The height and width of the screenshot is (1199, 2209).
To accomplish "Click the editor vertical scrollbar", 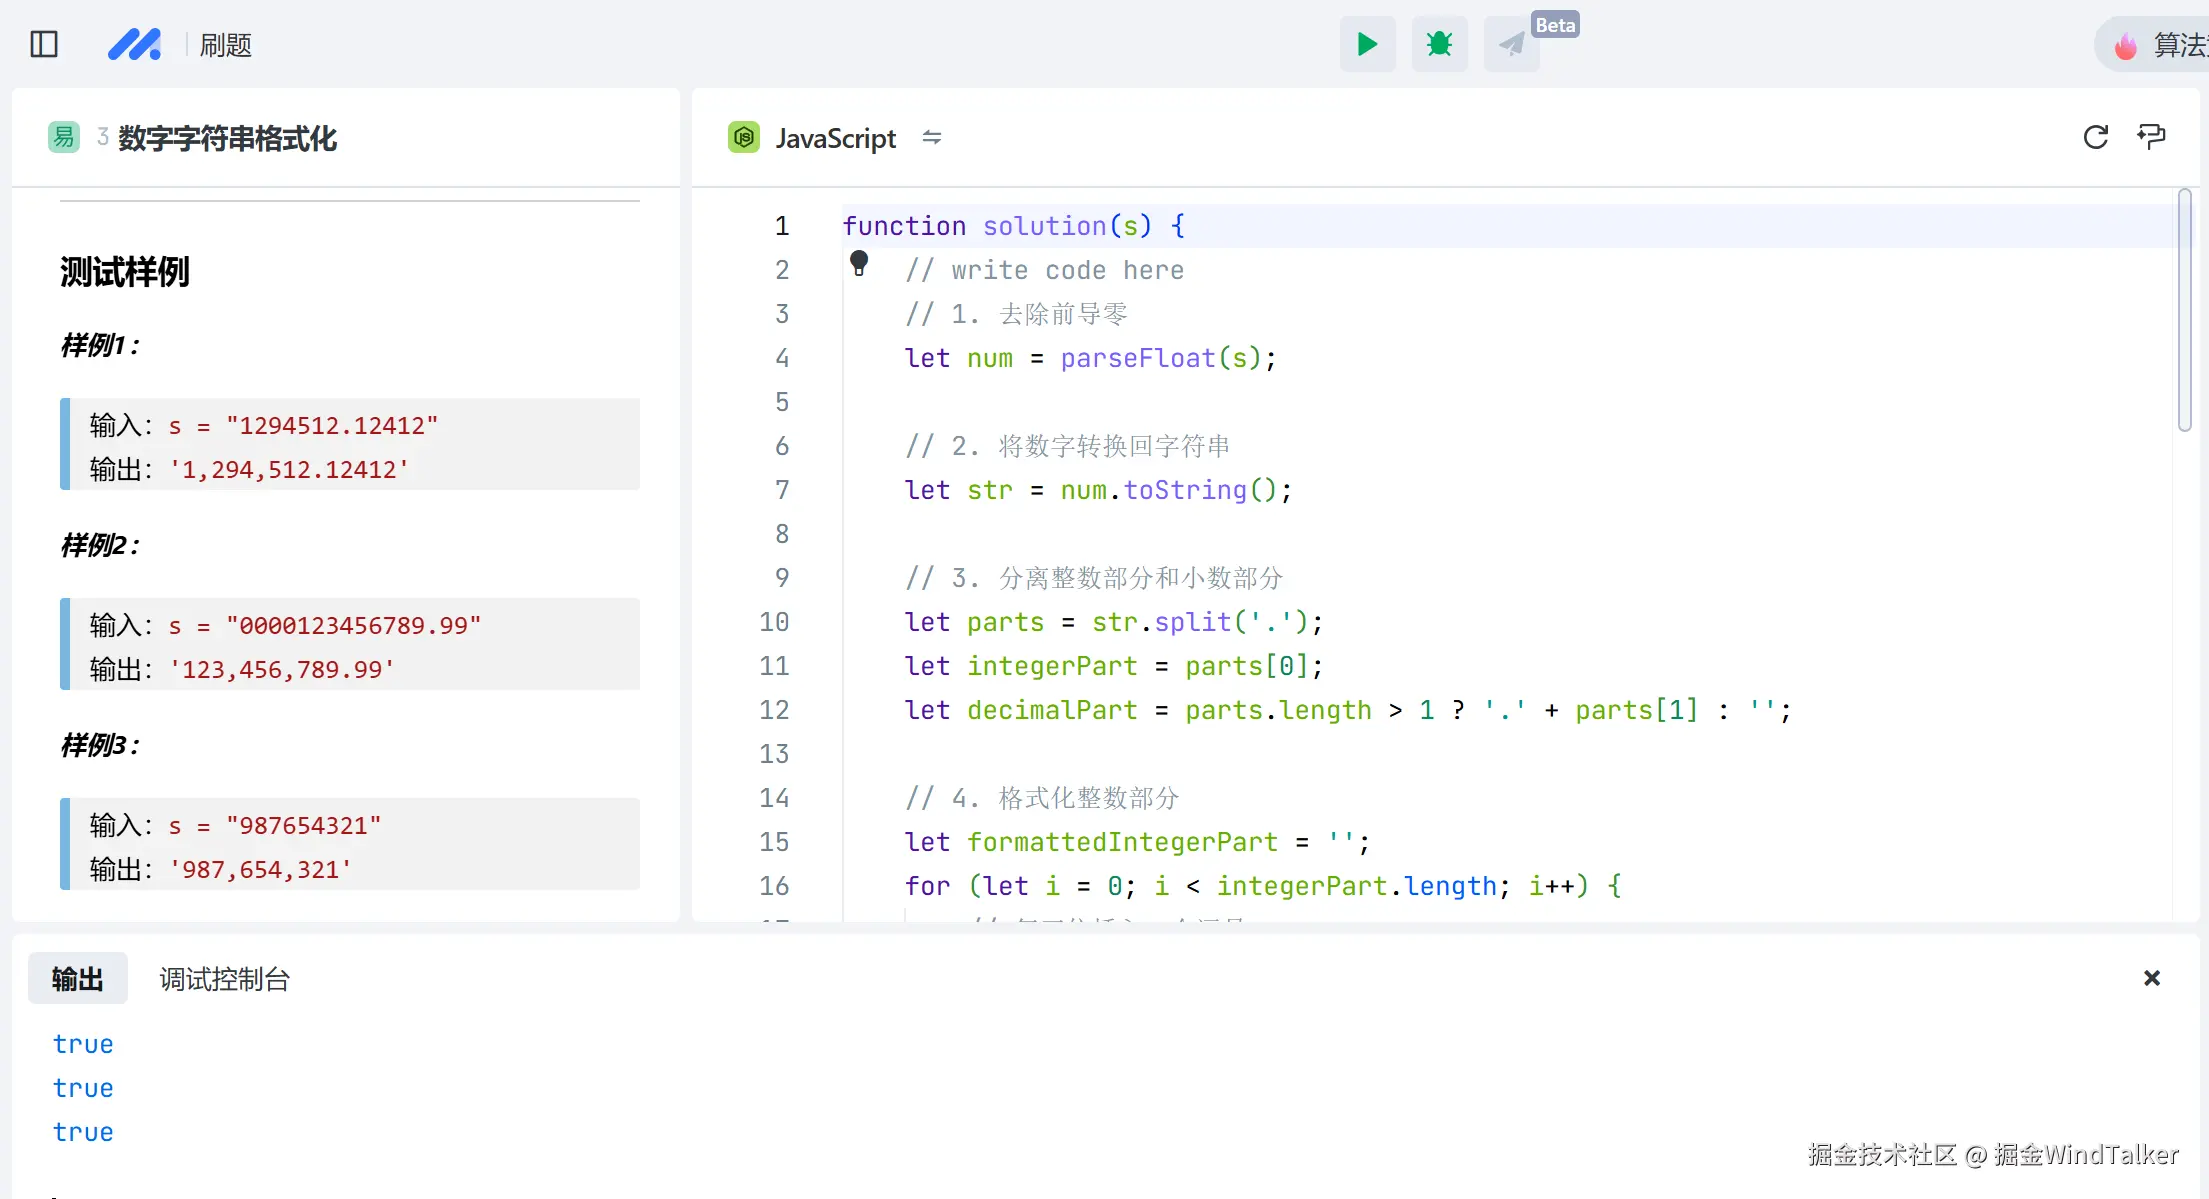I will coord(2185,310).
